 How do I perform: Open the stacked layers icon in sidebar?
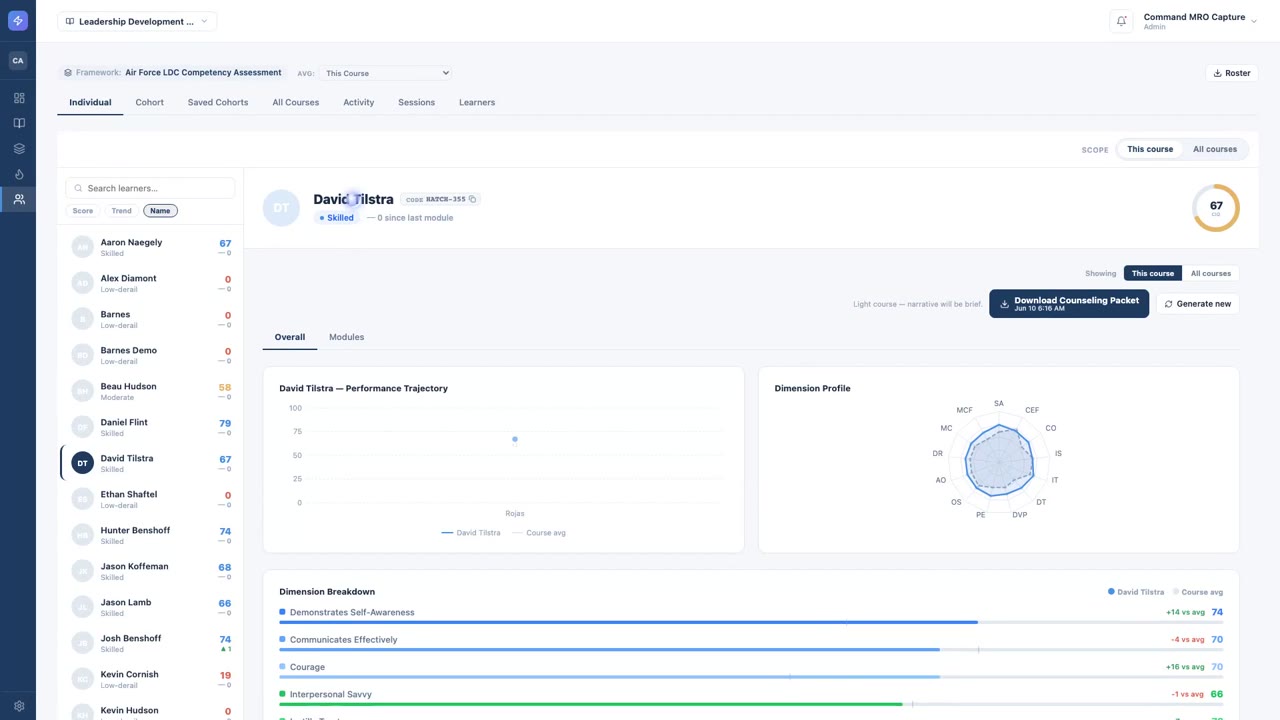pyautogui.click(x=19, y=149)
